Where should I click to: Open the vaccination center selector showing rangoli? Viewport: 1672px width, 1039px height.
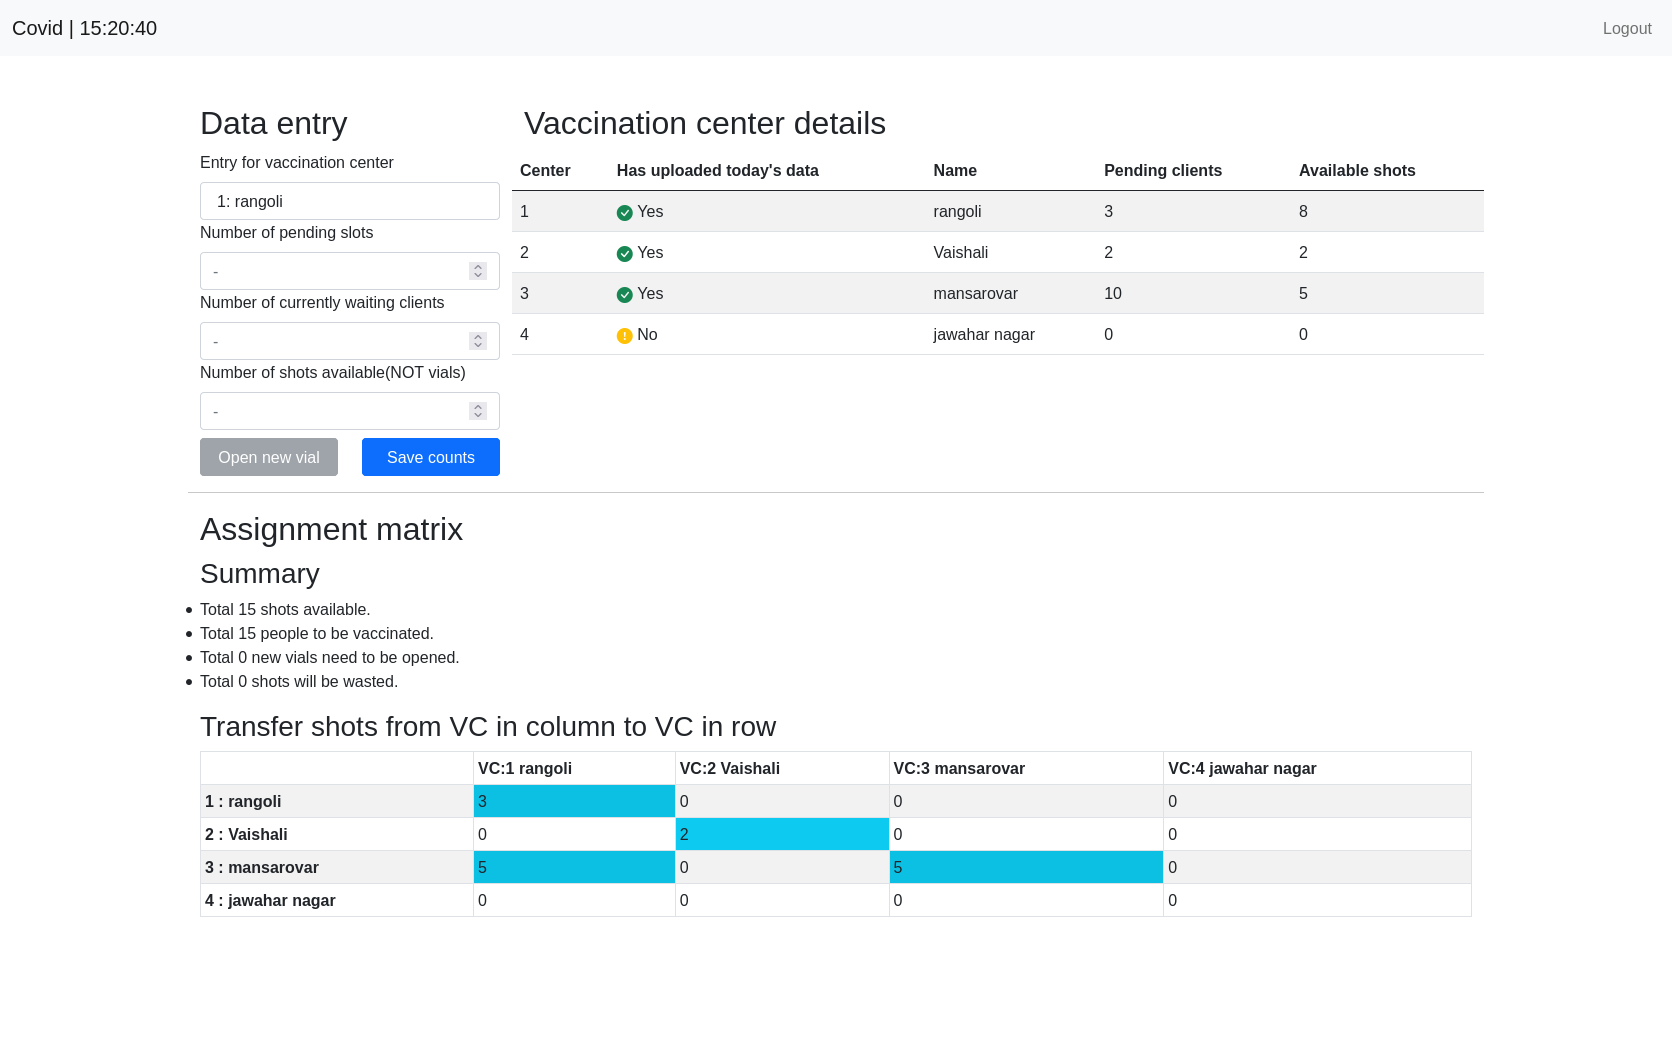click(x=350, y=201)
